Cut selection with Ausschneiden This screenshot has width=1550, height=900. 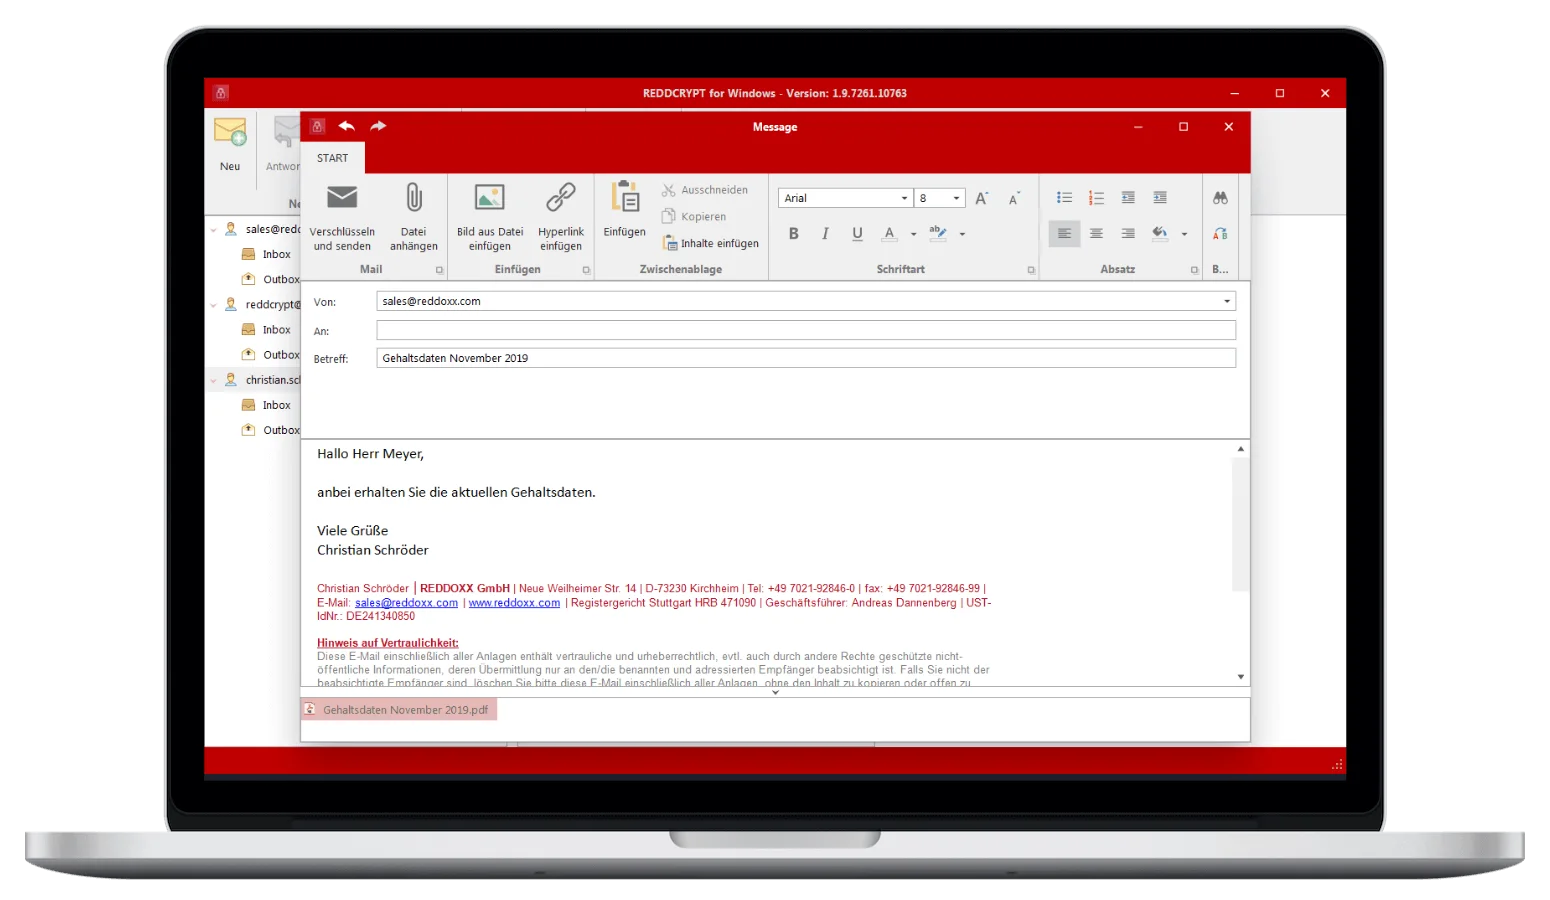point(704,190)
